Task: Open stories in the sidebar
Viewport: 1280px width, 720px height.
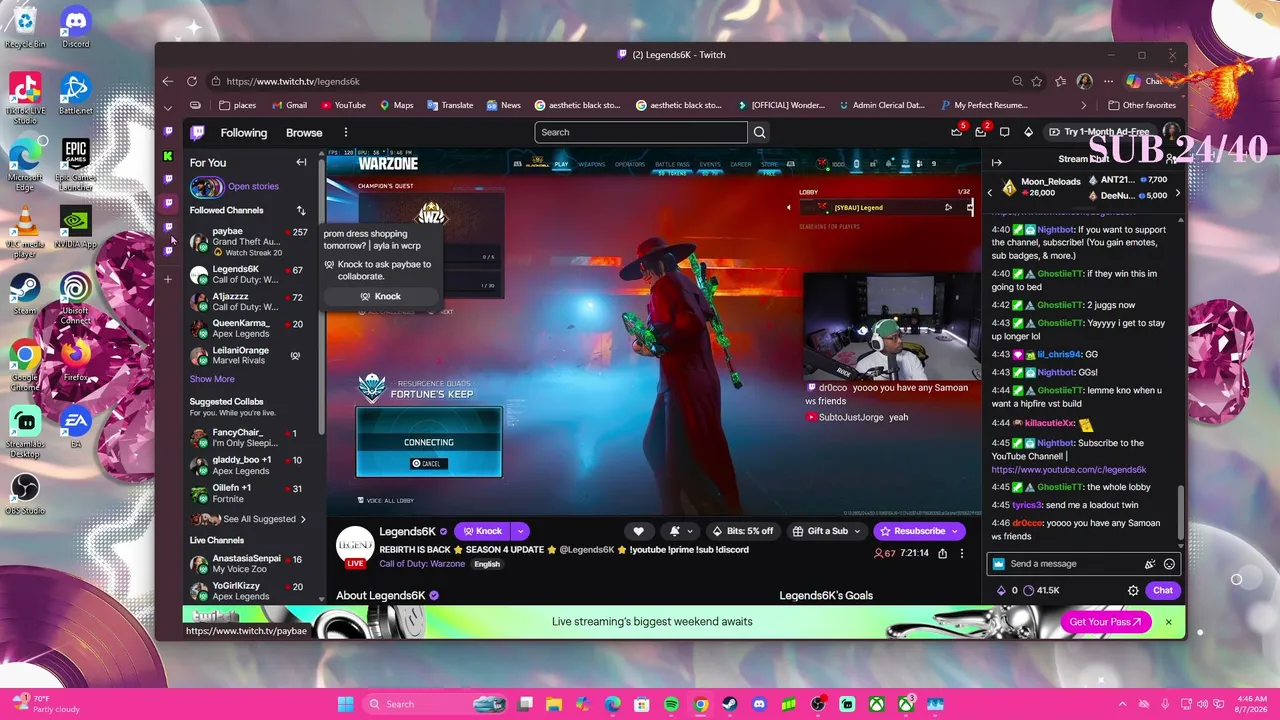Action: click(x=253, y=186)
